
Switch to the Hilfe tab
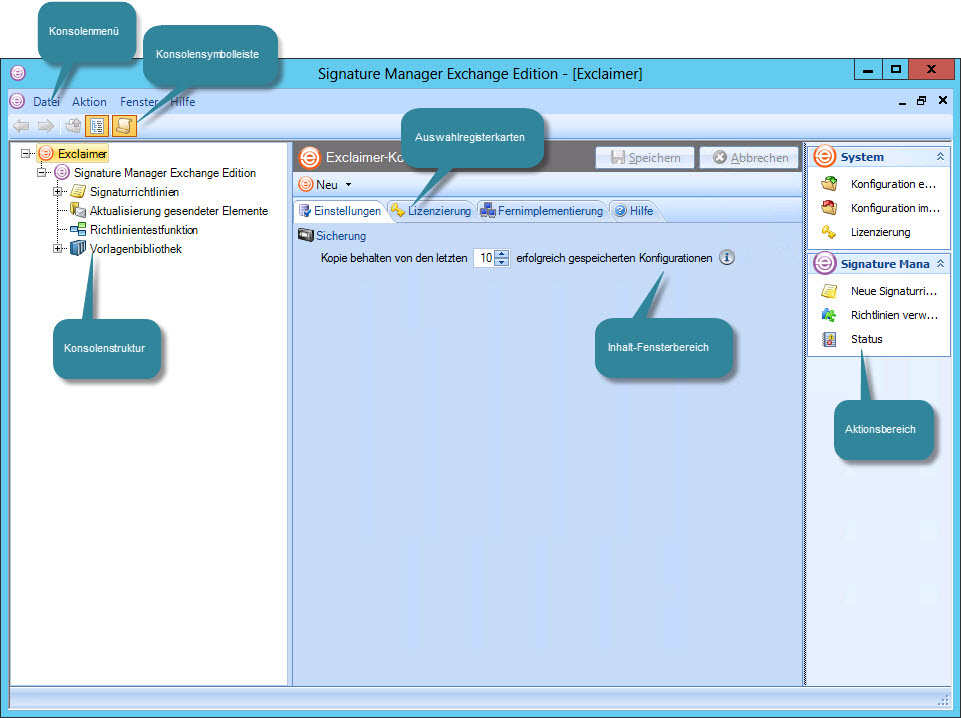pos(634,211)
